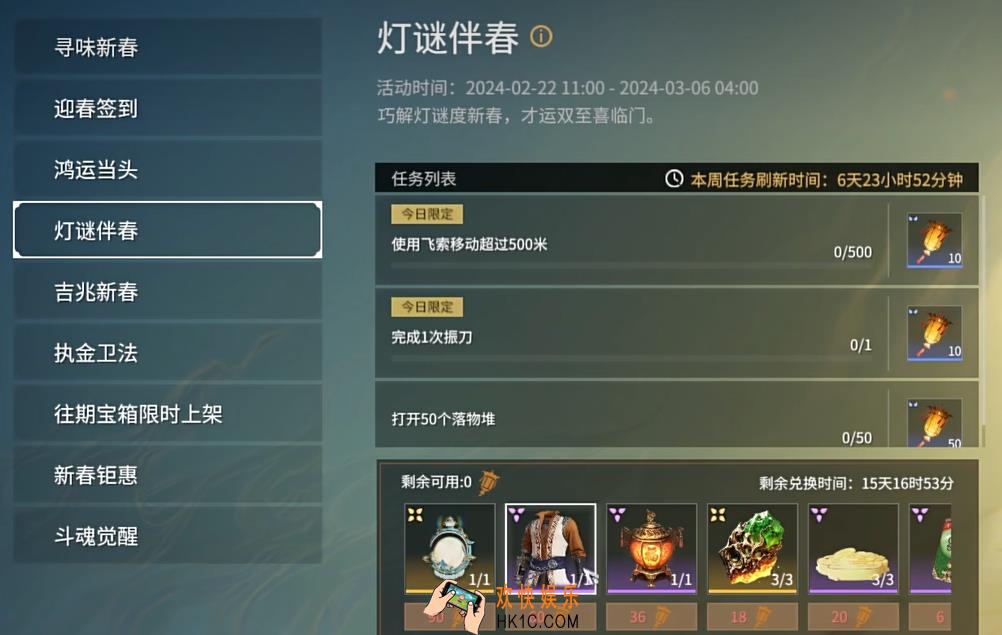The image size is (1002, 635).
Task: Select the lantern reward for 完成1次振刀
Action: (x=934, y=333)
